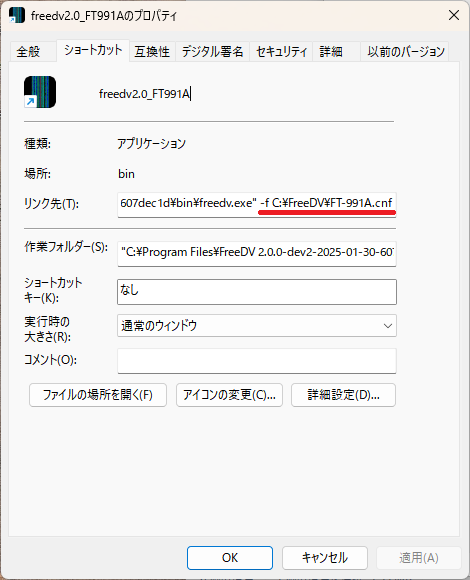The image size is (470, 580).
Task: Click the title bar FreeDV icon
Action: click(x=17, y=15)
